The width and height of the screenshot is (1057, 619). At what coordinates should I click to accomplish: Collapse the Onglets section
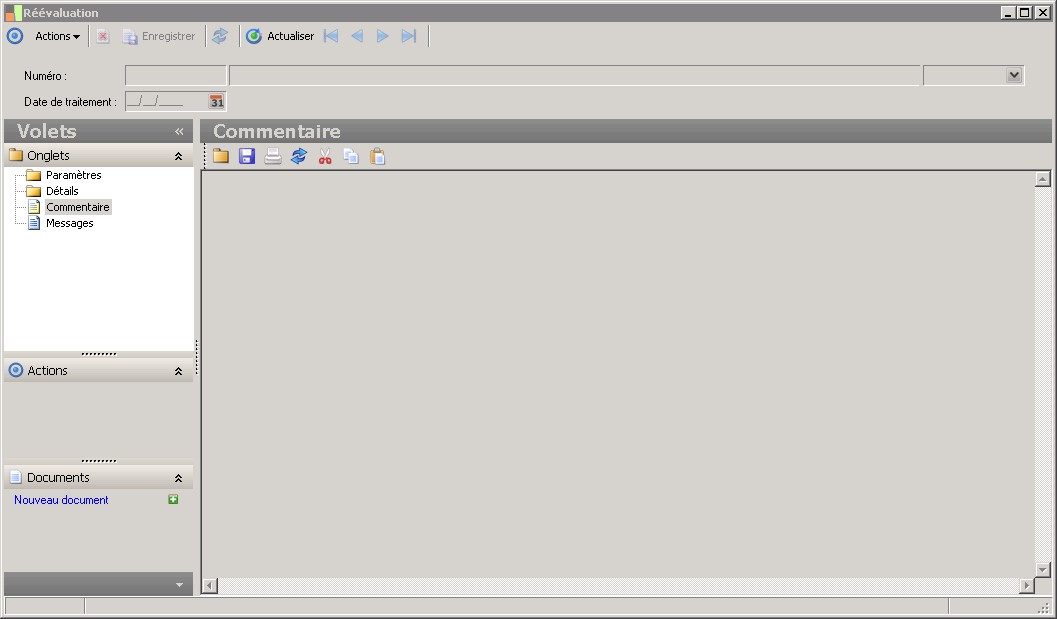pyautogui.click(x=179, y=156)
